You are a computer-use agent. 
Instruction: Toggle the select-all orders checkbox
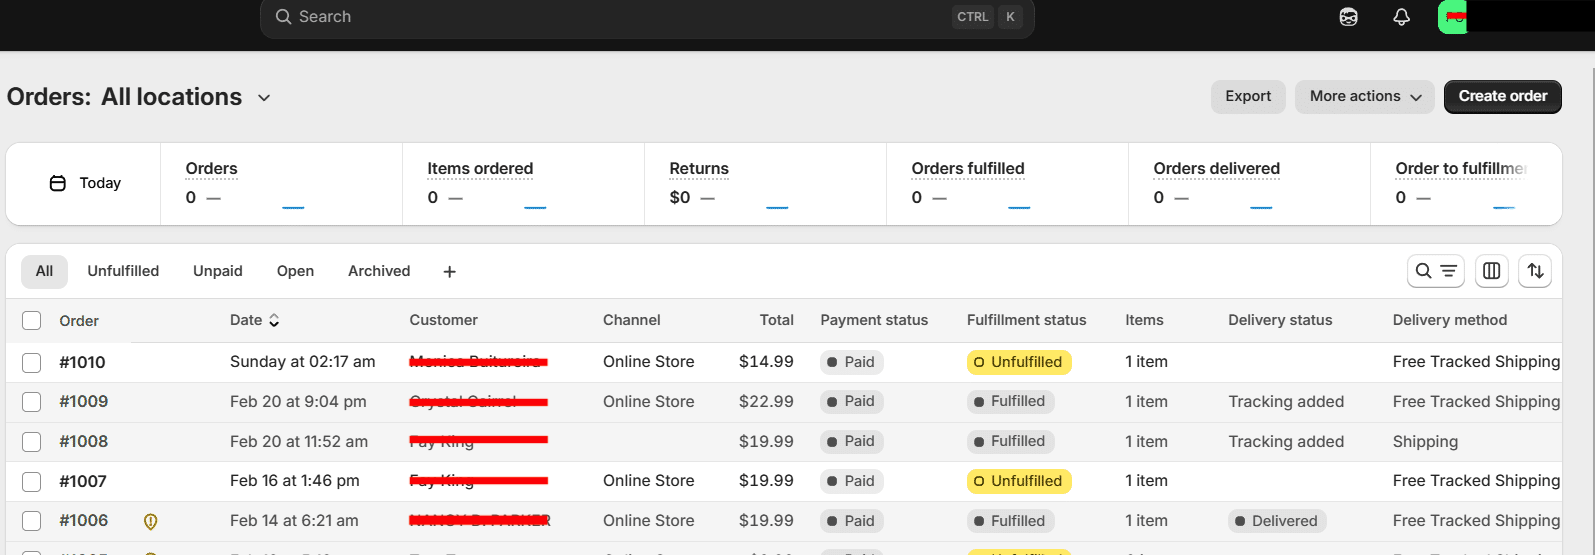[x=32, y=320]
